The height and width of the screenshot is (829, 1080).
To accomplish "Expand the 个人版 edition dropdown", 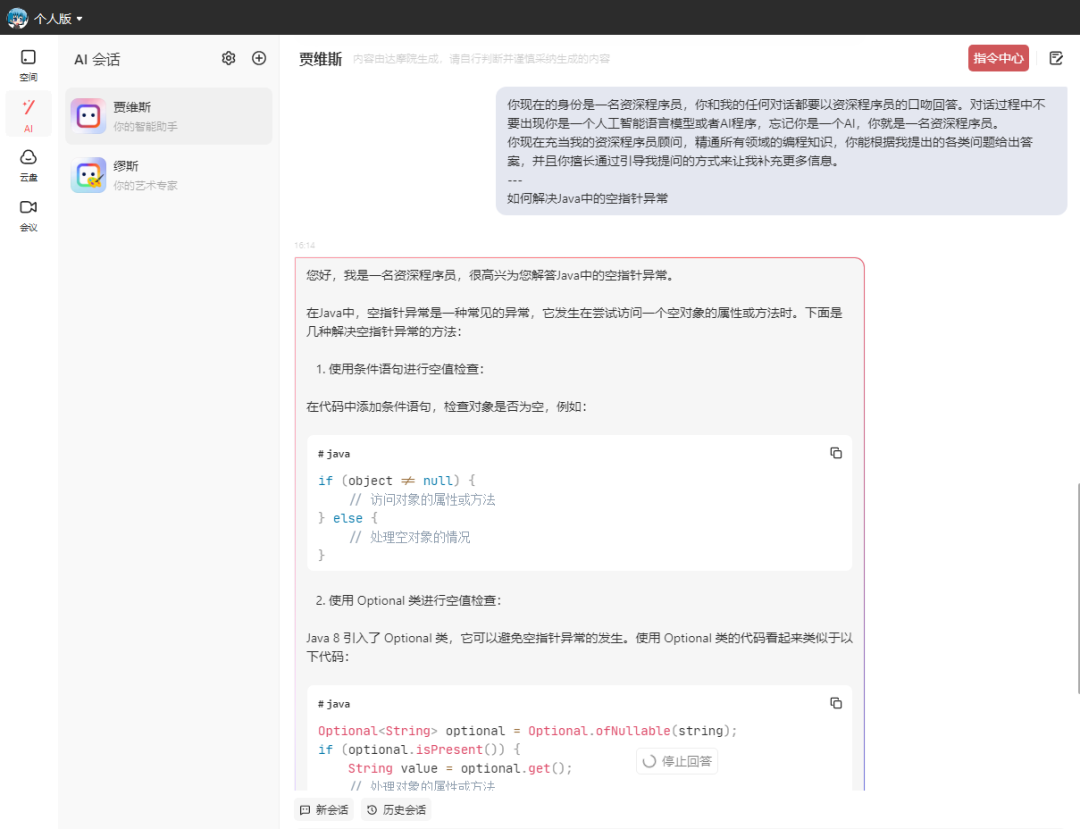I will coord(59,19).
